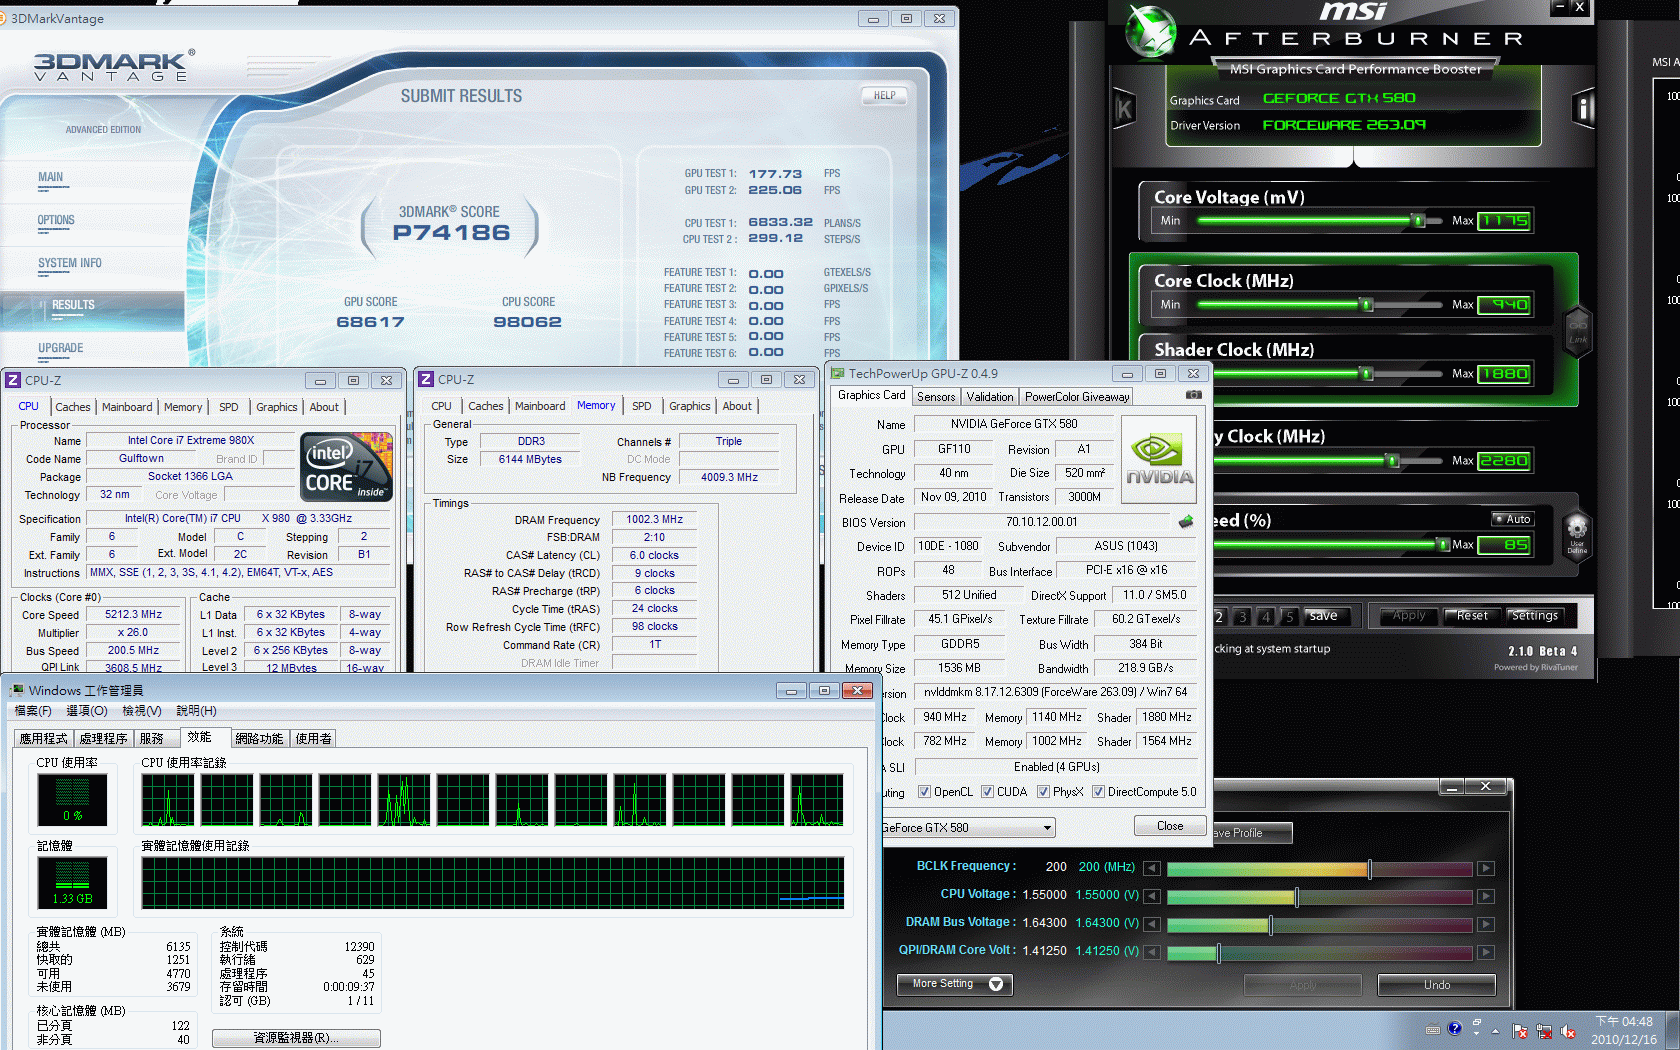Uncheck the PhysX checkbox in GPU-Z
Screen dimensions: 1680x1050
[x=1043, y=792]
